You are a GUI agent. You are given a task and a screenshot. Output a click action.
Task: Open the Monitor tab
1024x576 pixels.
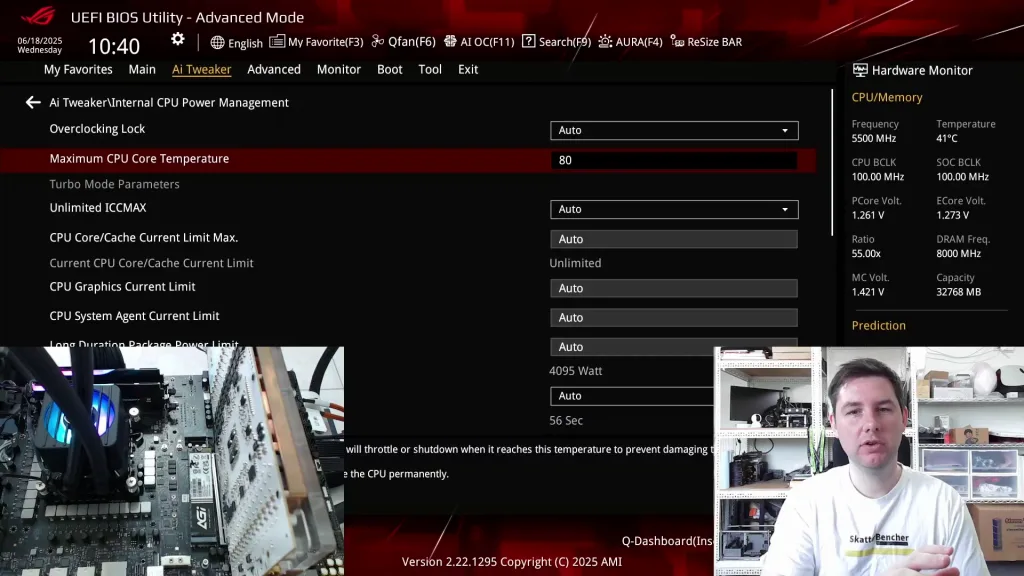point(339,70)
